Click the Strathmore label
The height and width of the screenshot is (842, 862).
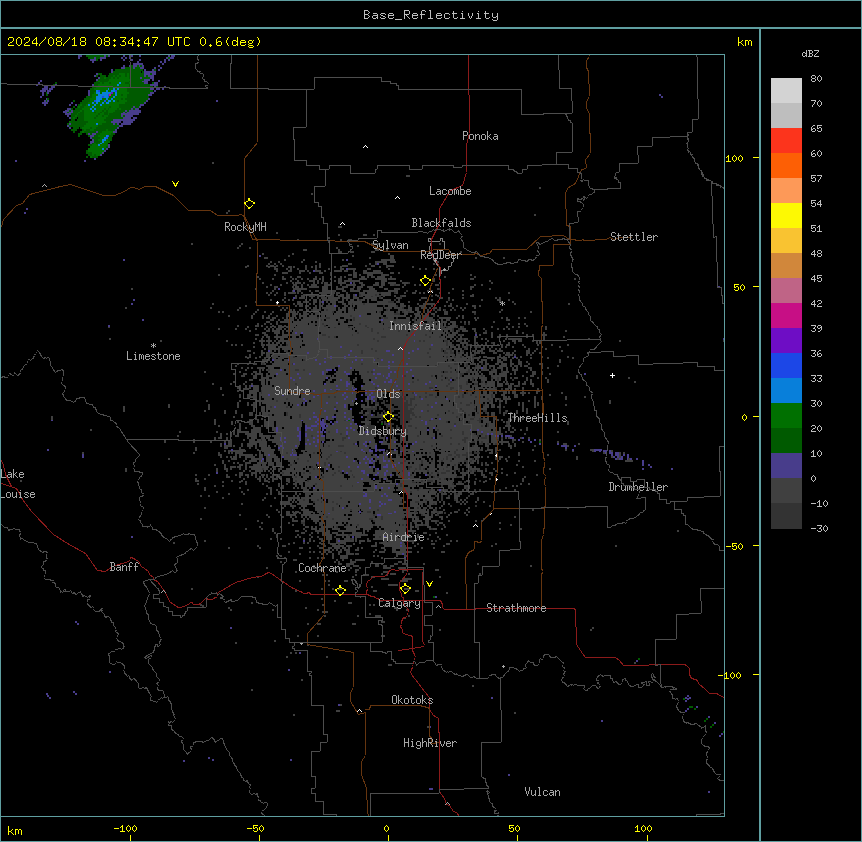[x=516, y=608]
